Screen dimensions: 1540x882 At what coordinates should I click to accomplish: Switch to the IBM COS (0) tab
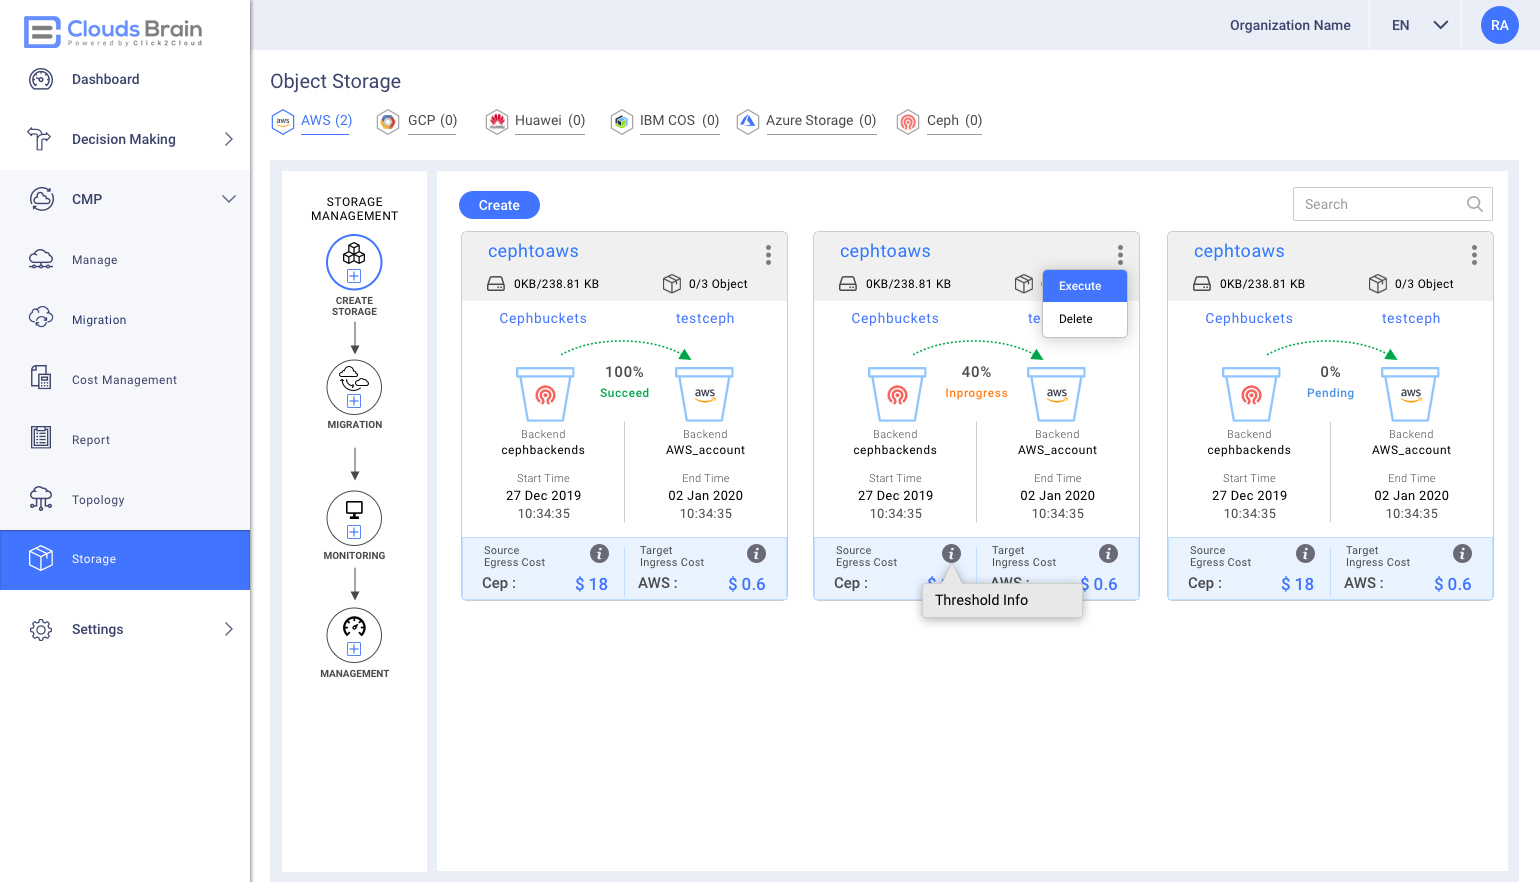pos(665,121)
